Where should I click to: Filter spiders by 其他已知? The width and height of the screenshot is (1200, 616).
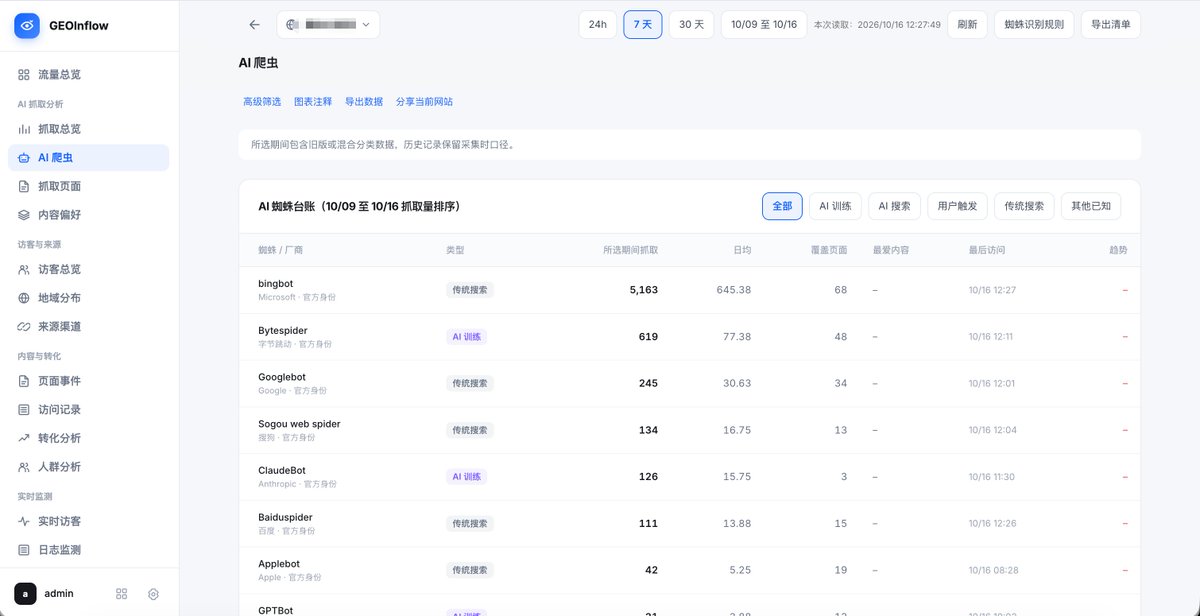1091,206
